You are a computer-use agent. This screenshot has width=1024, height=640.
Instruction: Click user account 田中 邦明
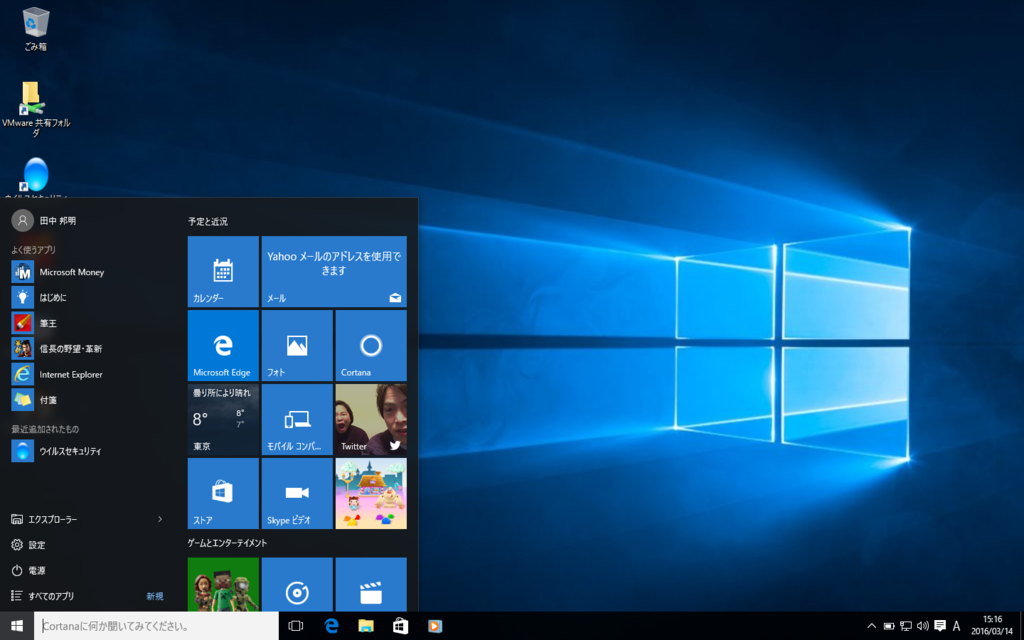coord(44,221)
